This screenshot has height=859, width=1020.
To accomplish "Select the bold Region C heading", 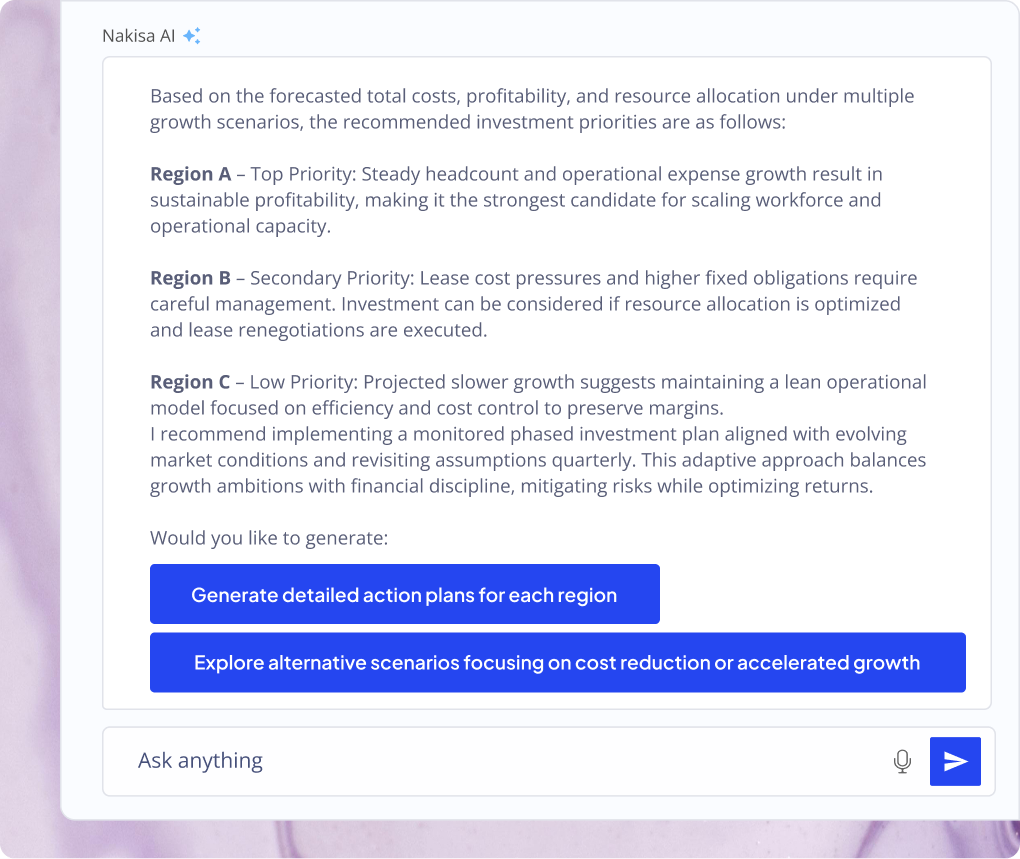I will pos(190,382).
